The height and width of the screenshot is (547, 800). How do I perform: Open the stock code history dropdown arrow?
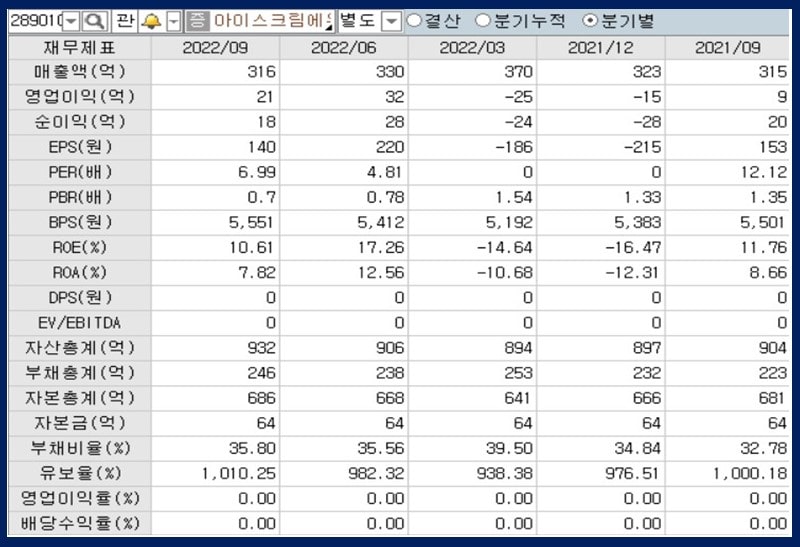click(x=71, y=21)
